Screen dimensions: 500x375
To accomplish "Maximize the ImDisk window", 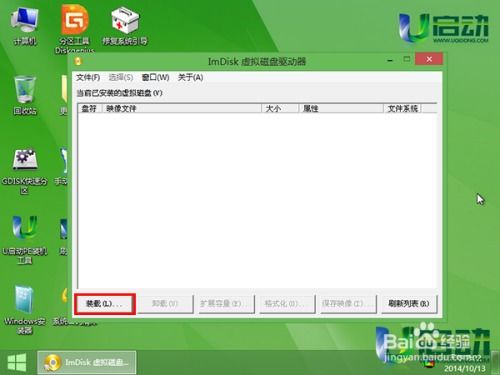I will pos(407,59).
